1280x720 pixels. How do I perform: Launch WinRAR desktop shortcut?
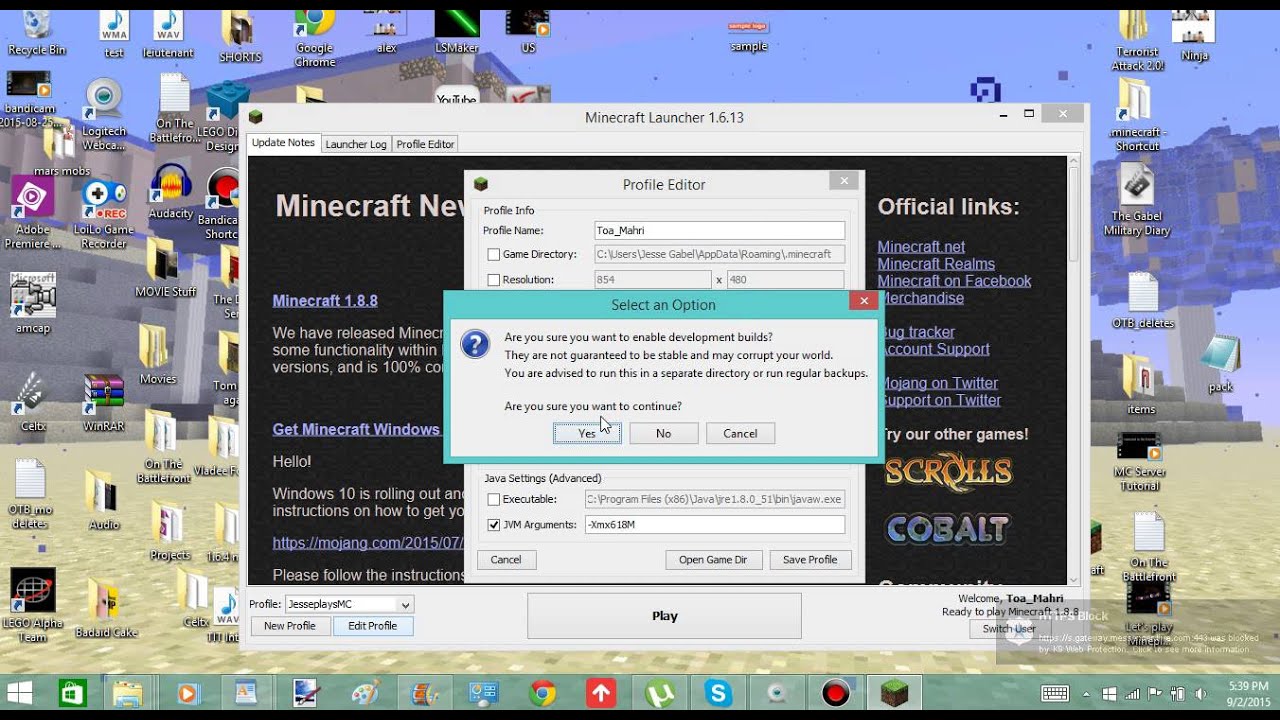103,403
